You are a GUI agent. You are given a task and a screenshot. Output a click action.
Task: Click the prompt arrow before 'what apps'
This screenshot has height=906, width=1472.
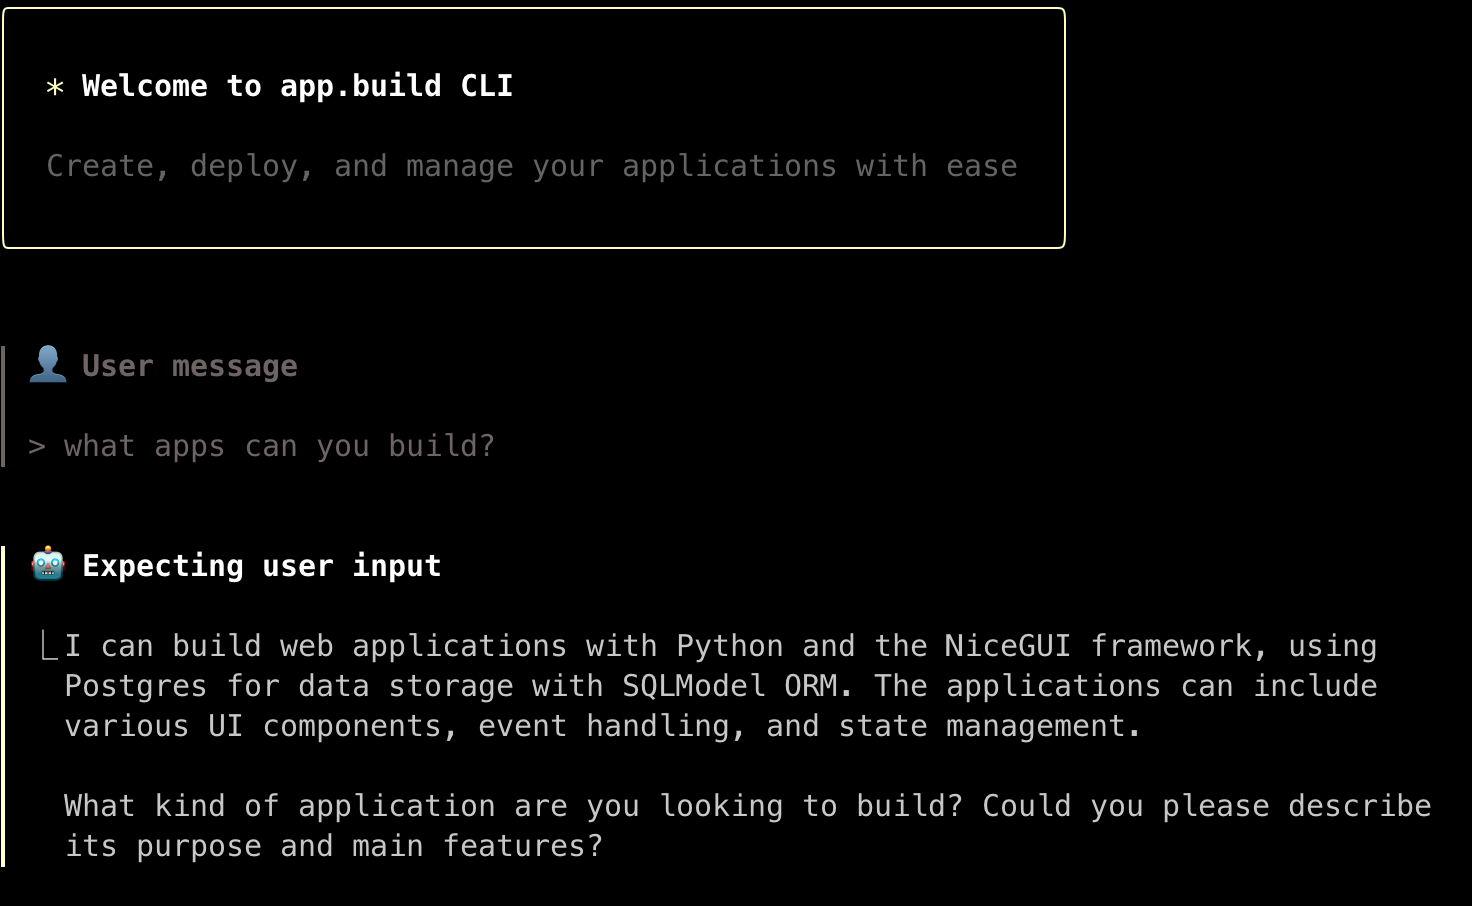pyautogui.click(x=37, y=446)
